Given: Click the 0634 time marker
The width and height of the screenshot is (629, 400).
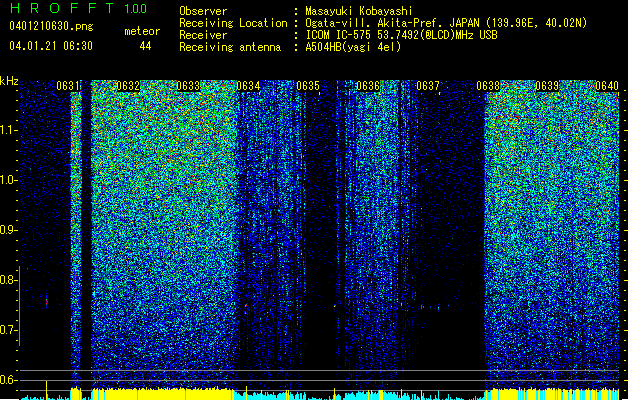Looking at the screenshot, I should click(x=248, y=86).
